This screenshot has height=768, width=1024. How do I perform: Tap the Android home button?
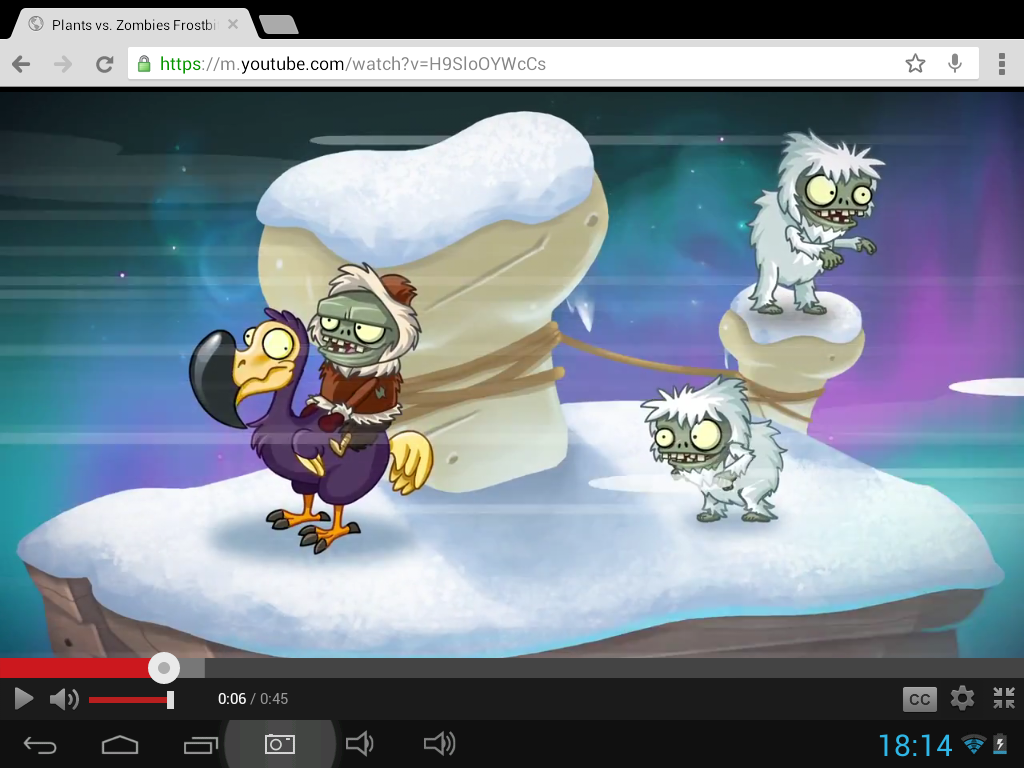point(120,744)
